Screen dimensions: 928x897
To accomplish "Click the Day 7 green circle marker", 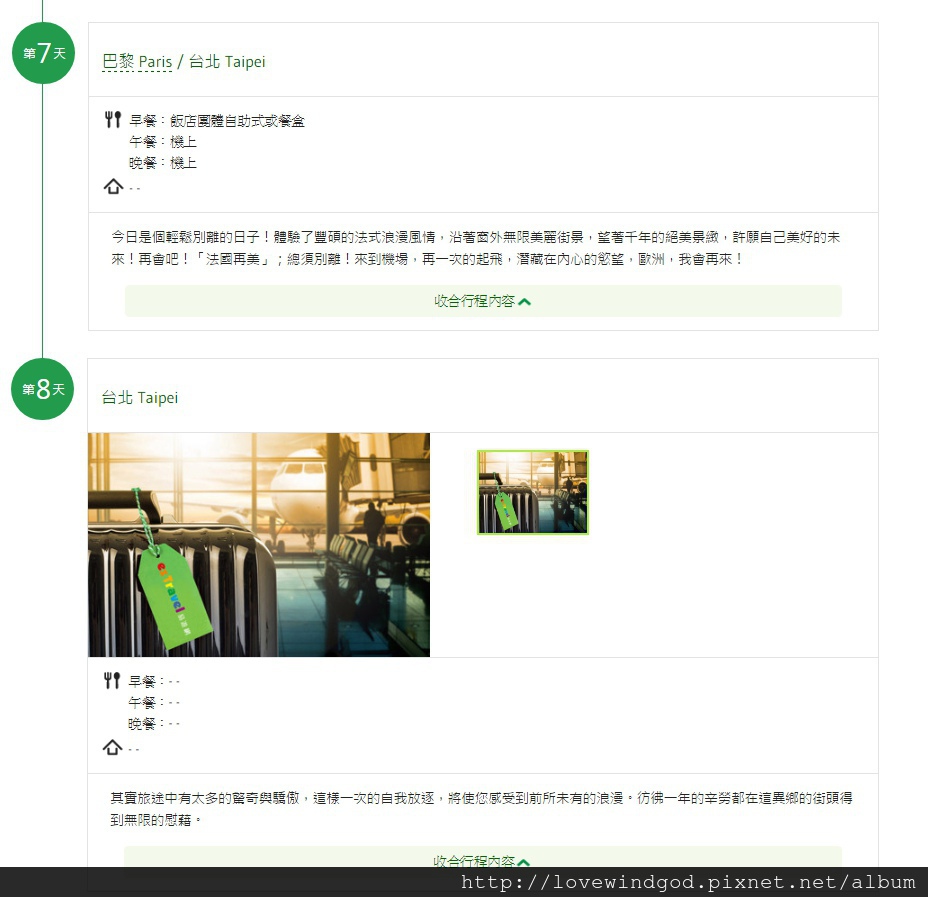I will tap(43, 53).
